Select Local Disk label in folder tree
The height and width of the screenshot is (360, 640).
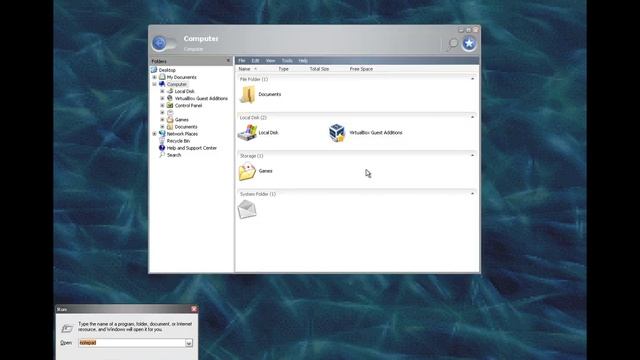point(184,91)
